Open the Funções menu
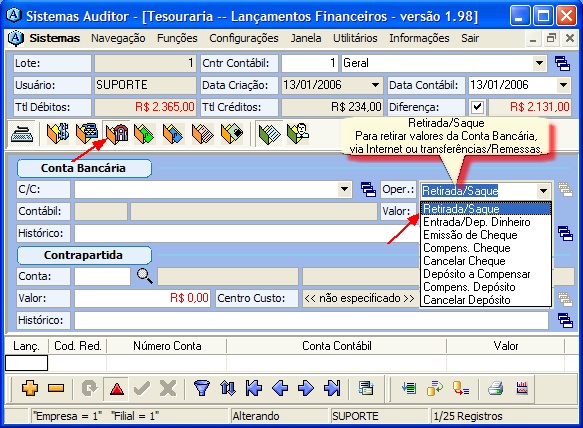The height and width of the screenshot is (428, 583). pyautogui.click(x=177, y=38)
